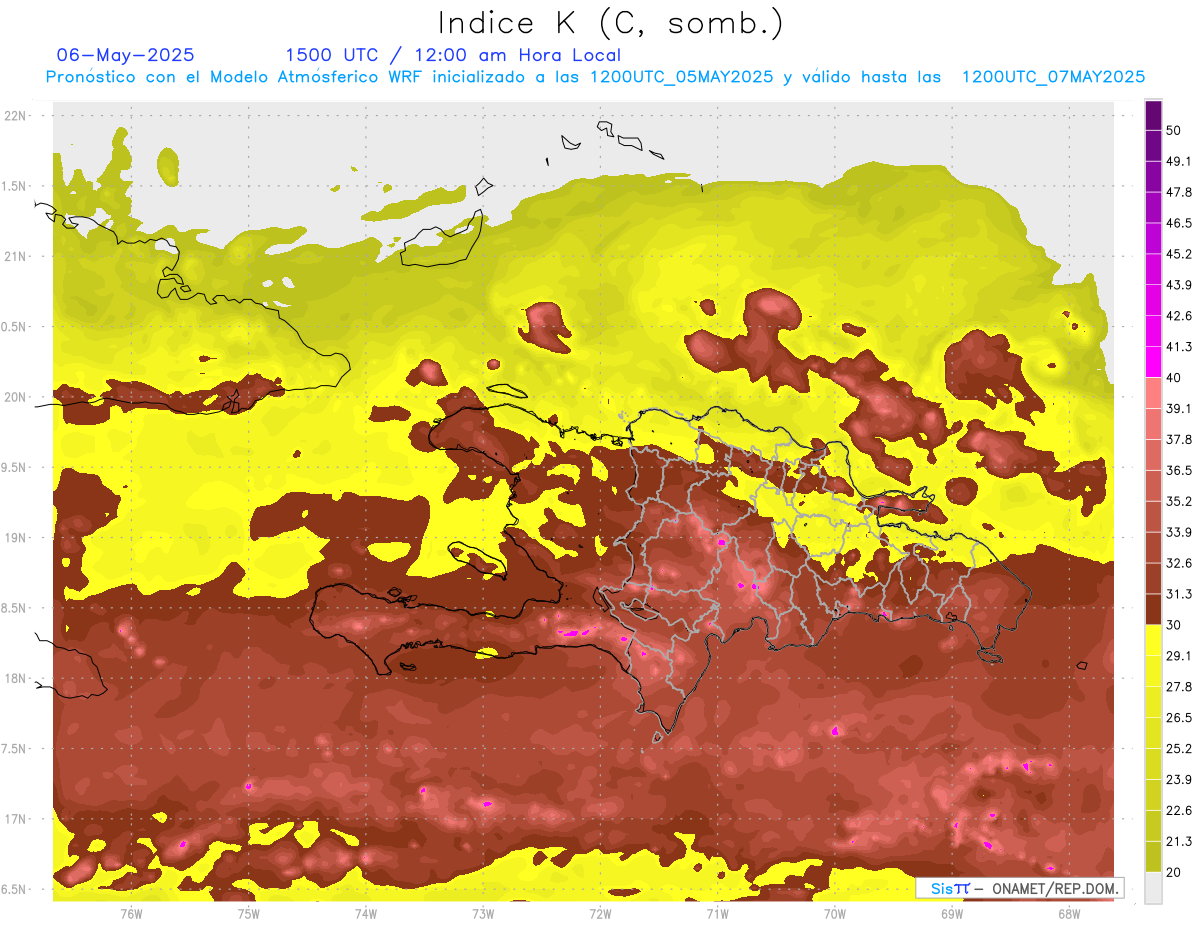Click the colorbar label '50'
This screenshot has height=927, width=1200.
[1174, 130]
